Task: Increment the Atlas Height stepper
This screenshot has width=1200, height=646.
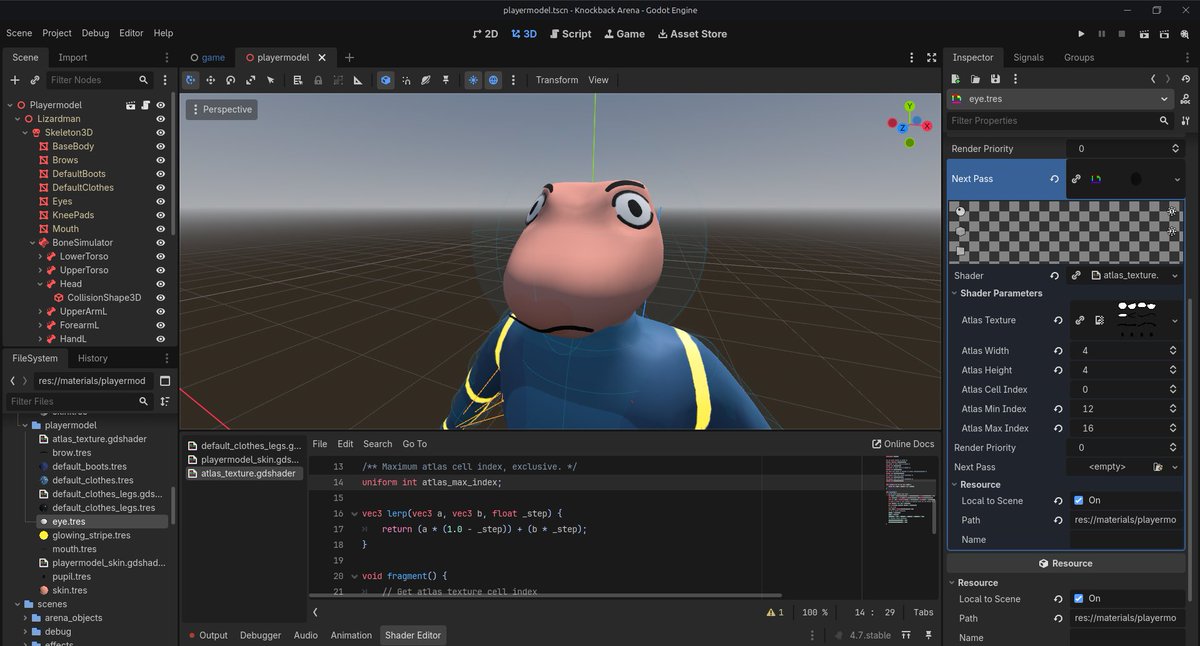Action: (x=1174, y=367)
